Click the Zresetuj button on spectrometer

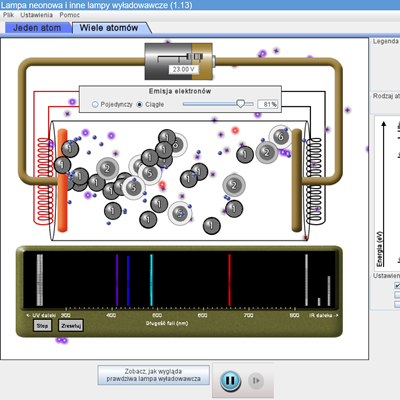pos(71,326)
